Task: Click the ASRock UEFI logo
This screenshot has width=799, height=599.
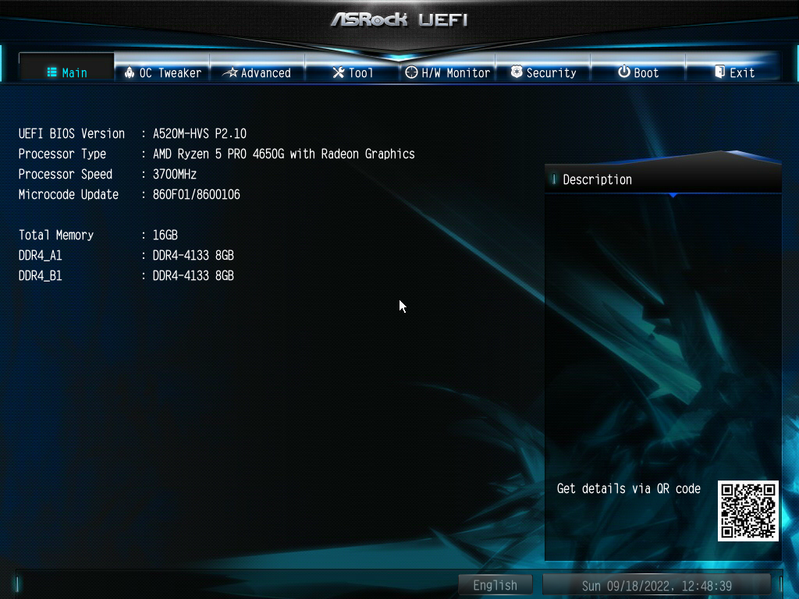Action: coord(399,20)
